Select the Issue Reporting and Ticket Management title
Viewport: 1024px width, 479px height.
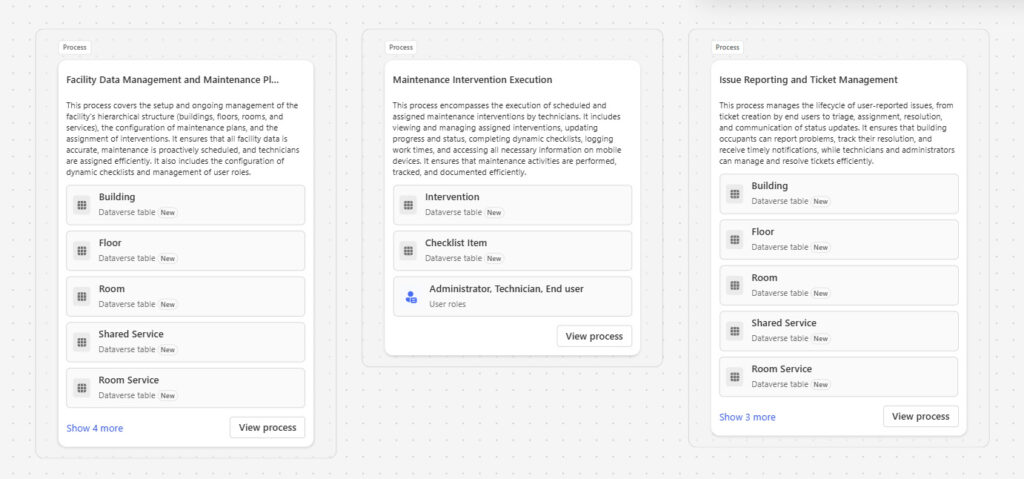point(808,80)
